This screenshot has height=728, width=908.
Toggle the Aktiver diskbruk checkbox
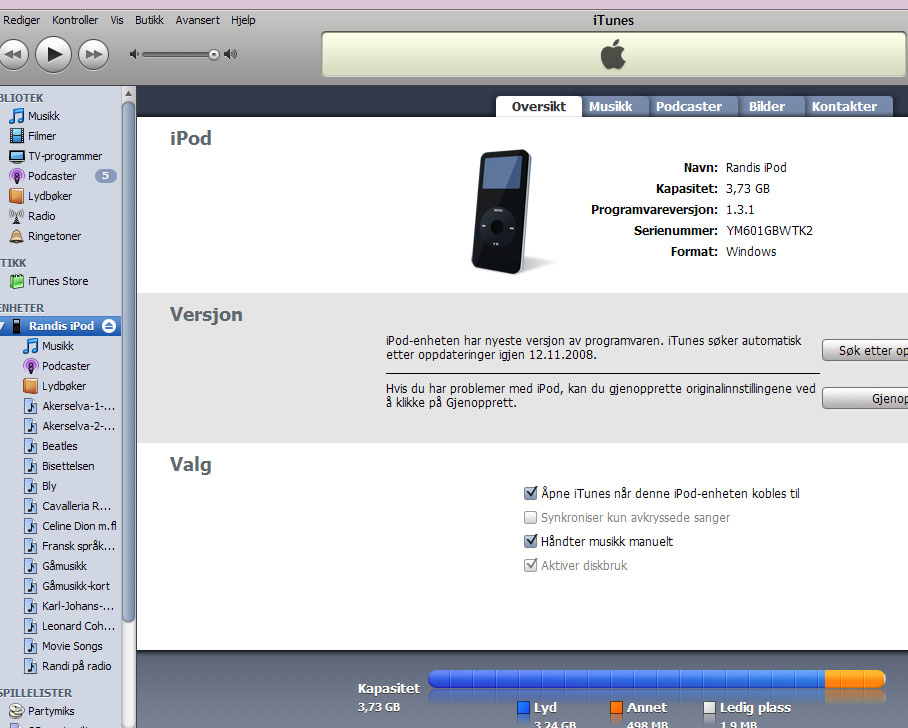tap(530, 565)
